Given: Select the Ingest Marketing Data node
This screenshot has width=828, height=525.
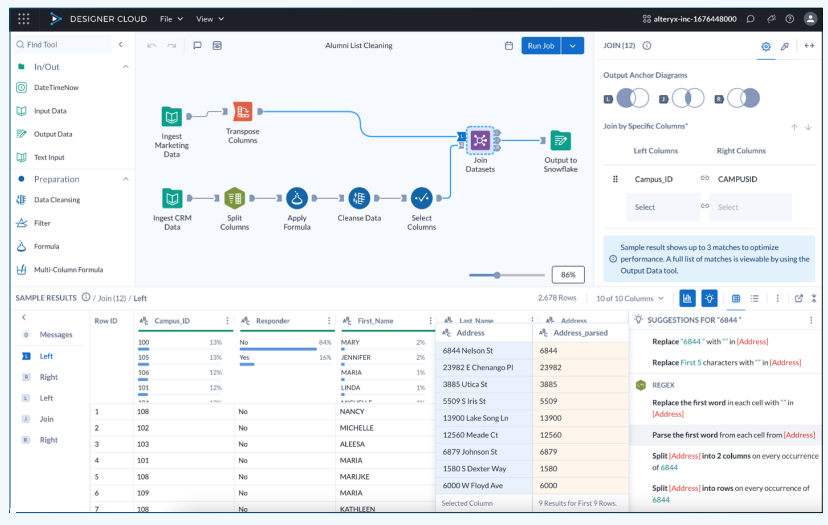Looking at the screenshot, I should (172, 116).
